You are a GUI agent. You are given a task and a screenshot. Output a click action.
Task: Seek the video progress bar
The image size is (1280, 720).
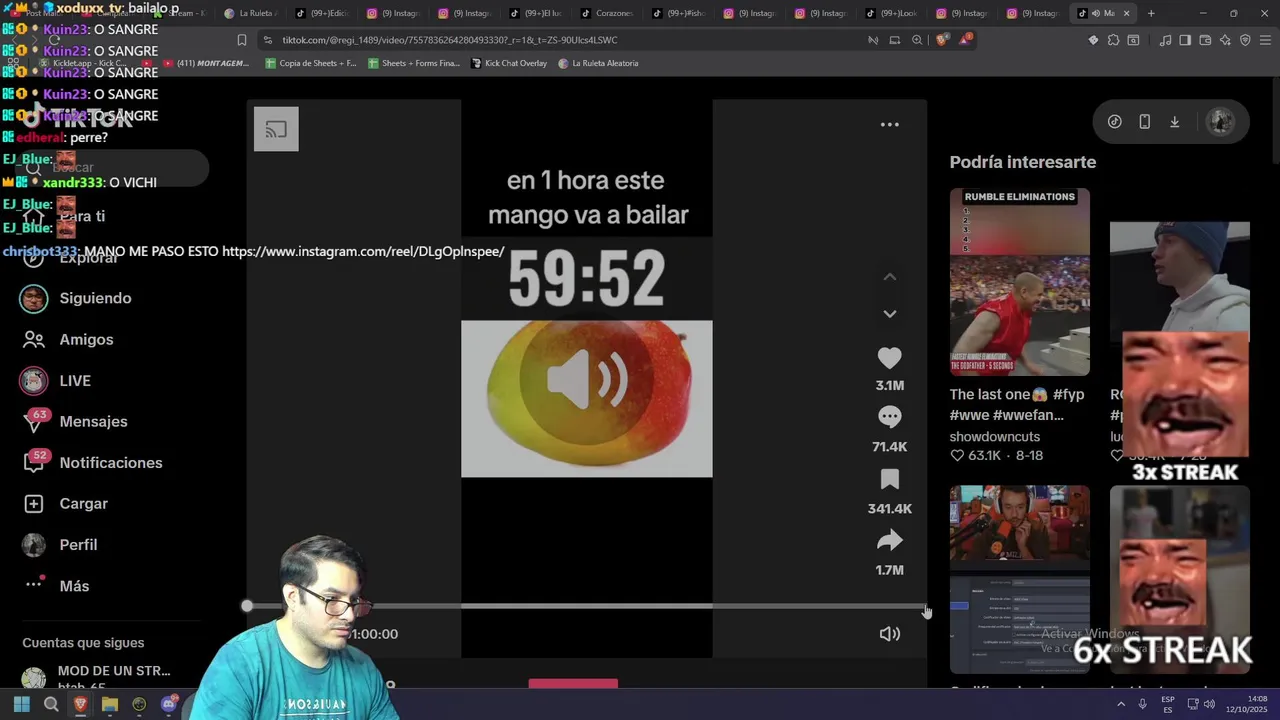coord(587,606)
